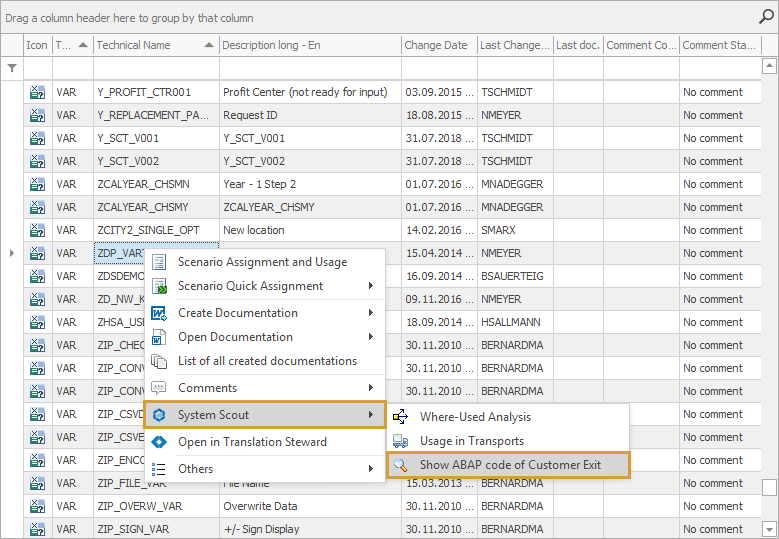Viewport: 779px width, 539px height.
Task: Open List of all created documentations
Action: [266, 361]
